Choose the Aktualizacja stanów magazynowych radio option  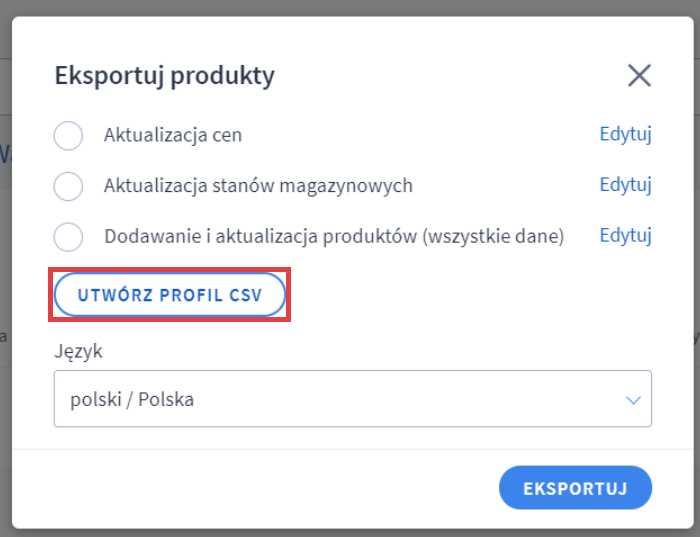(x=68, y=186)
